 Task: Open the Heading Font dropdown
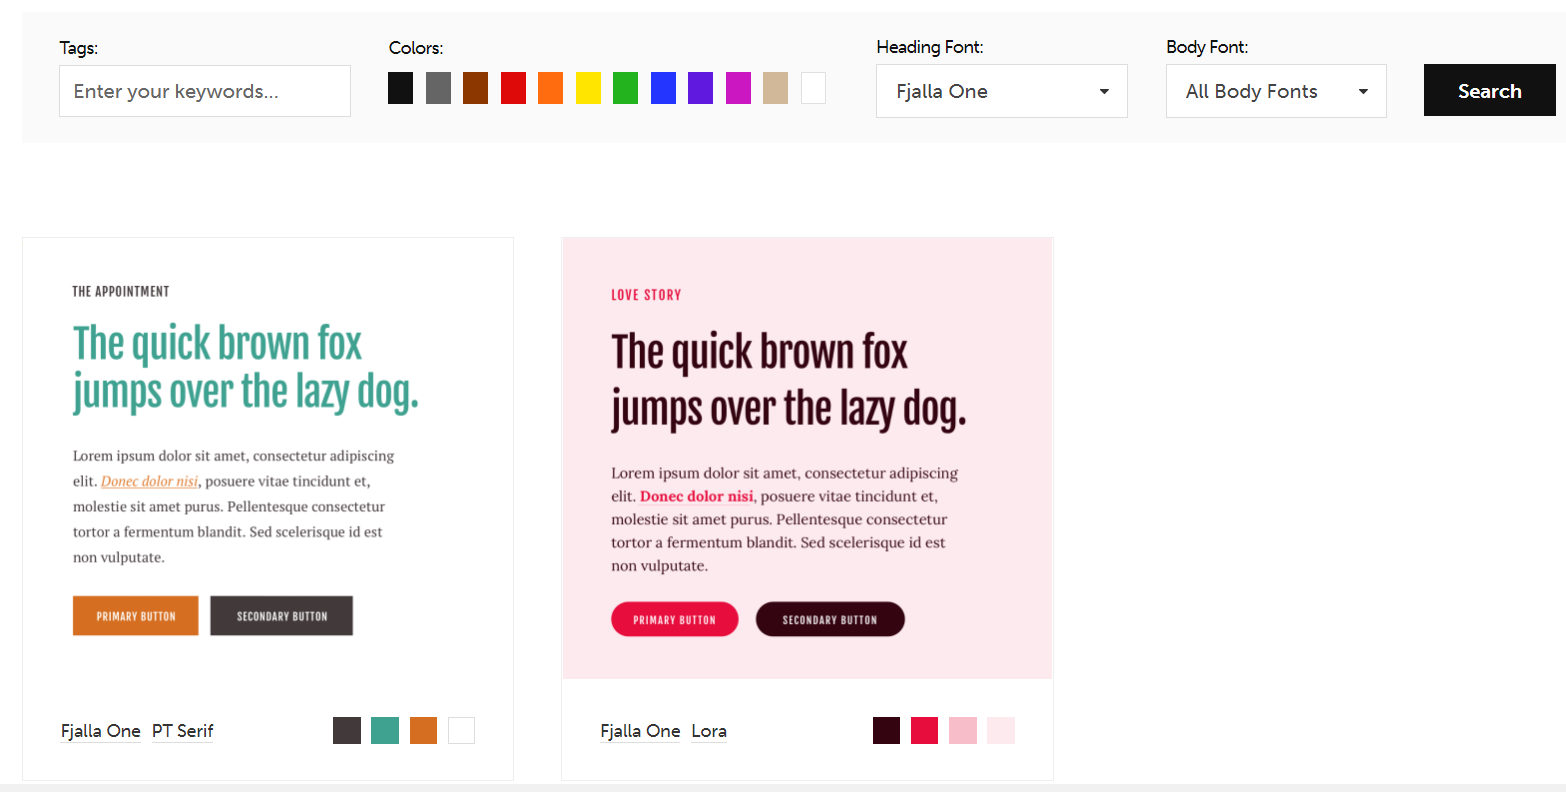(1001, 91)
